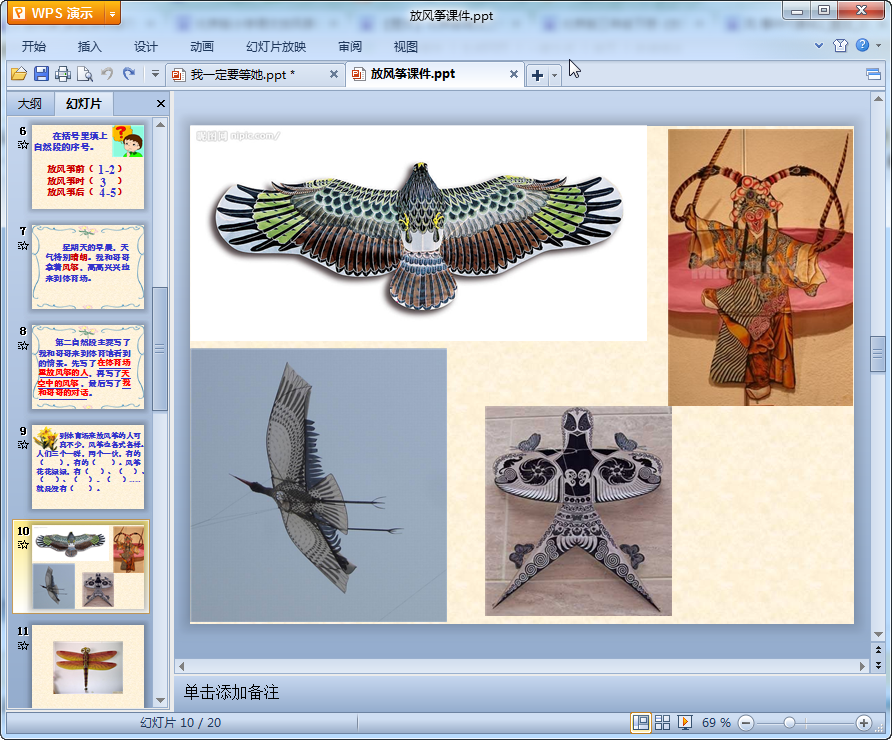Viewport: 892px width, 740px height.
Task: Select the 幻灯片 panel tab
Action: coord(84,104)
